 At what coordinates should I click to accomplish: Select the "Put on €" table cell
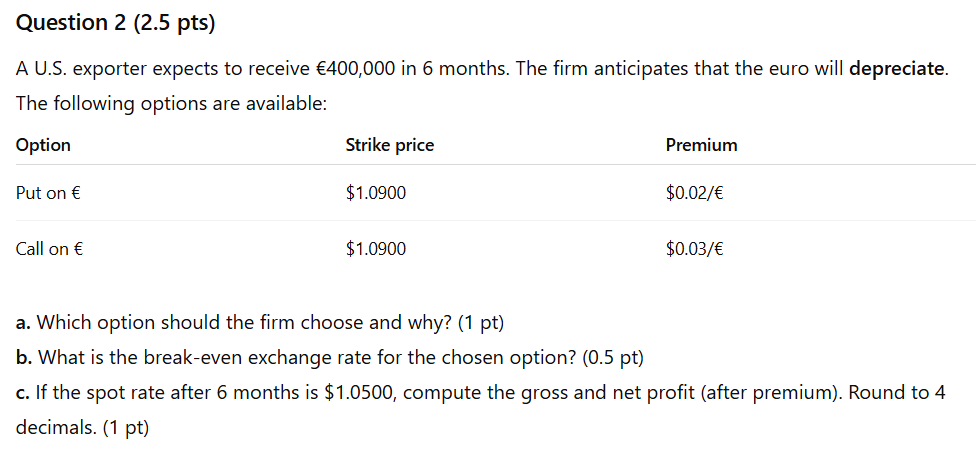pos(48,192)
